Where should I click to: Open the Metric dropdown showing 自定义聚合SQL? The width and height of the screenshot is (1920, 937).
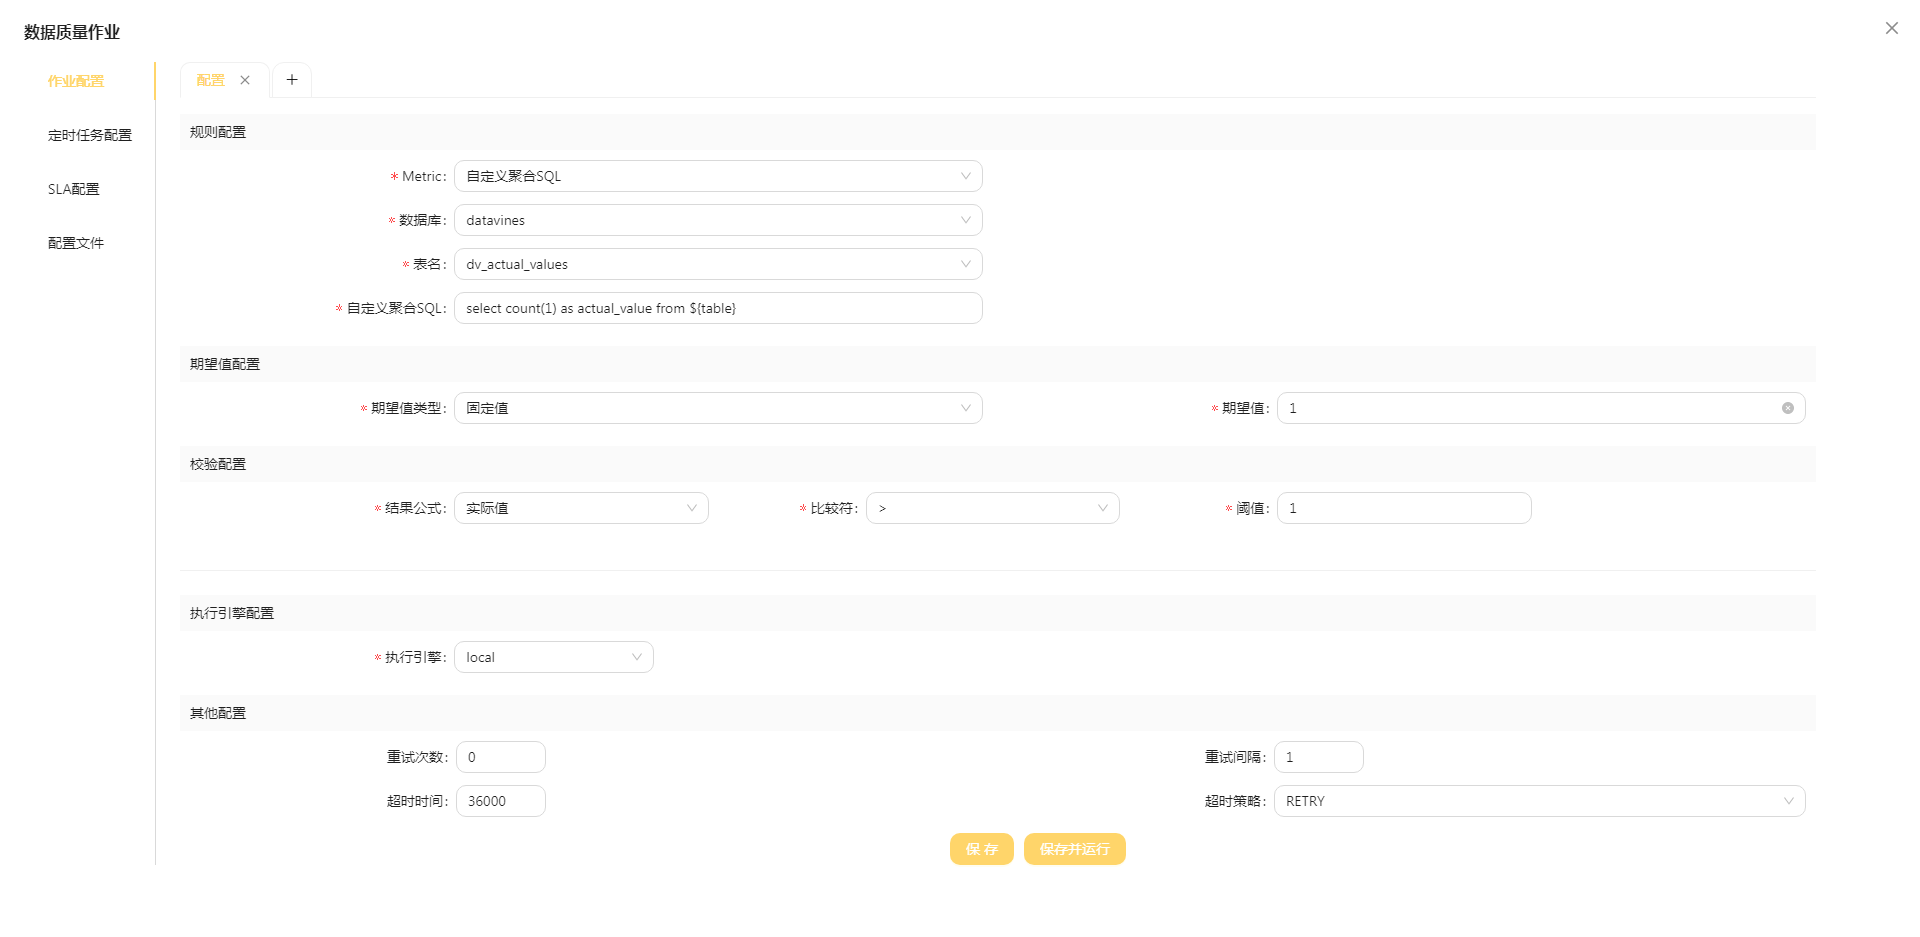718,176
